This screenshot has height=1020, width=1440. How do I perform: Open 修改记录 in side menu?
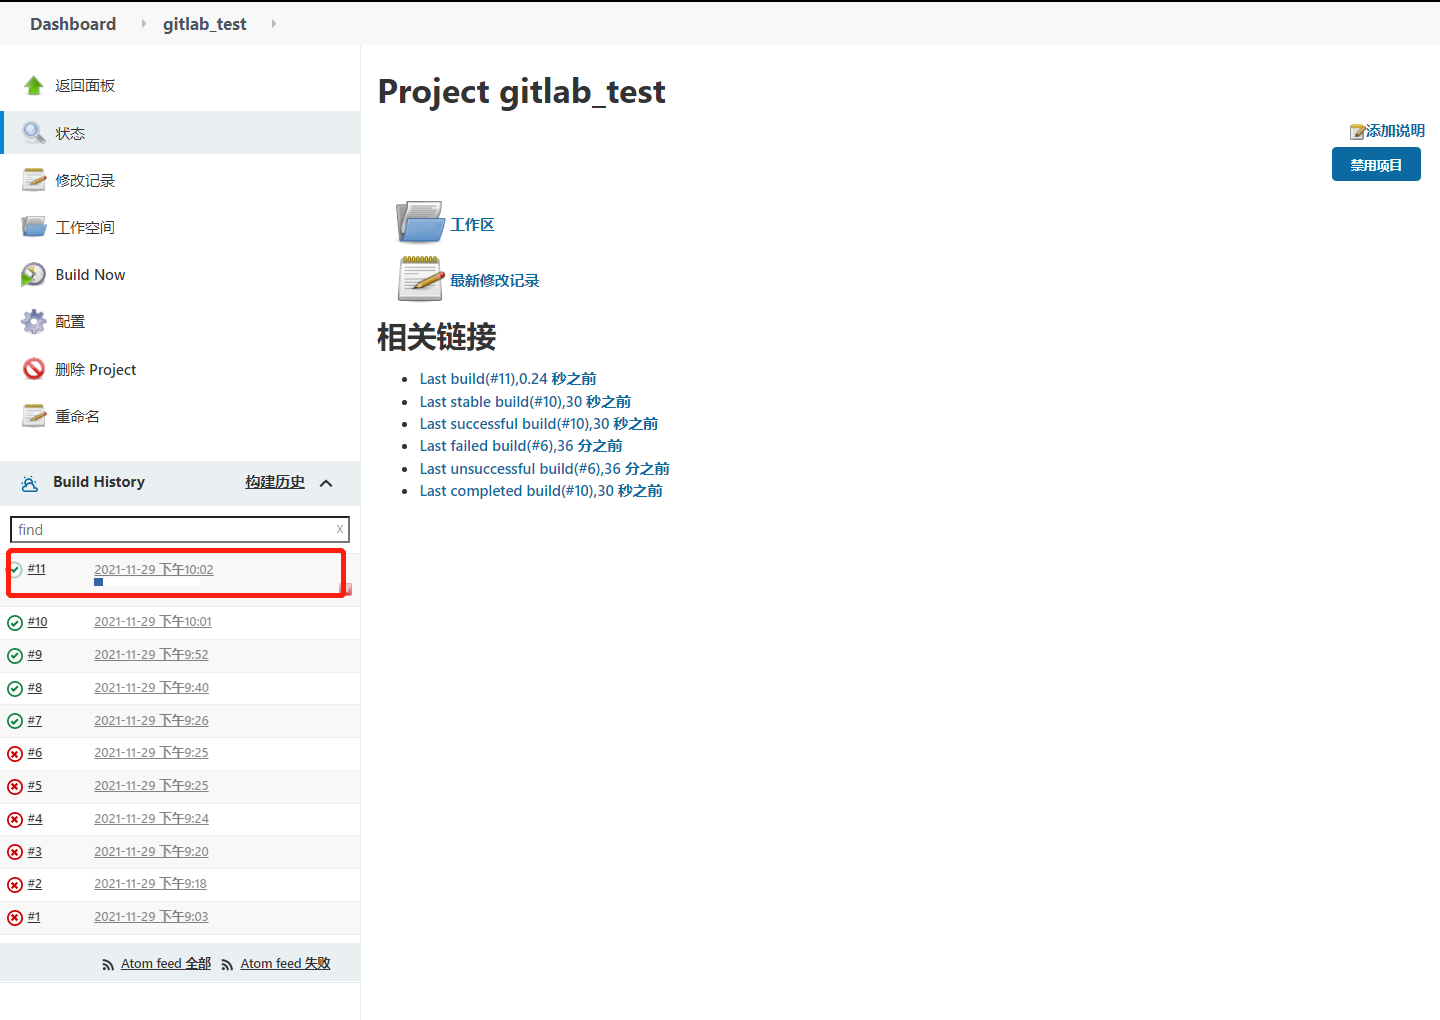[85, 181]
